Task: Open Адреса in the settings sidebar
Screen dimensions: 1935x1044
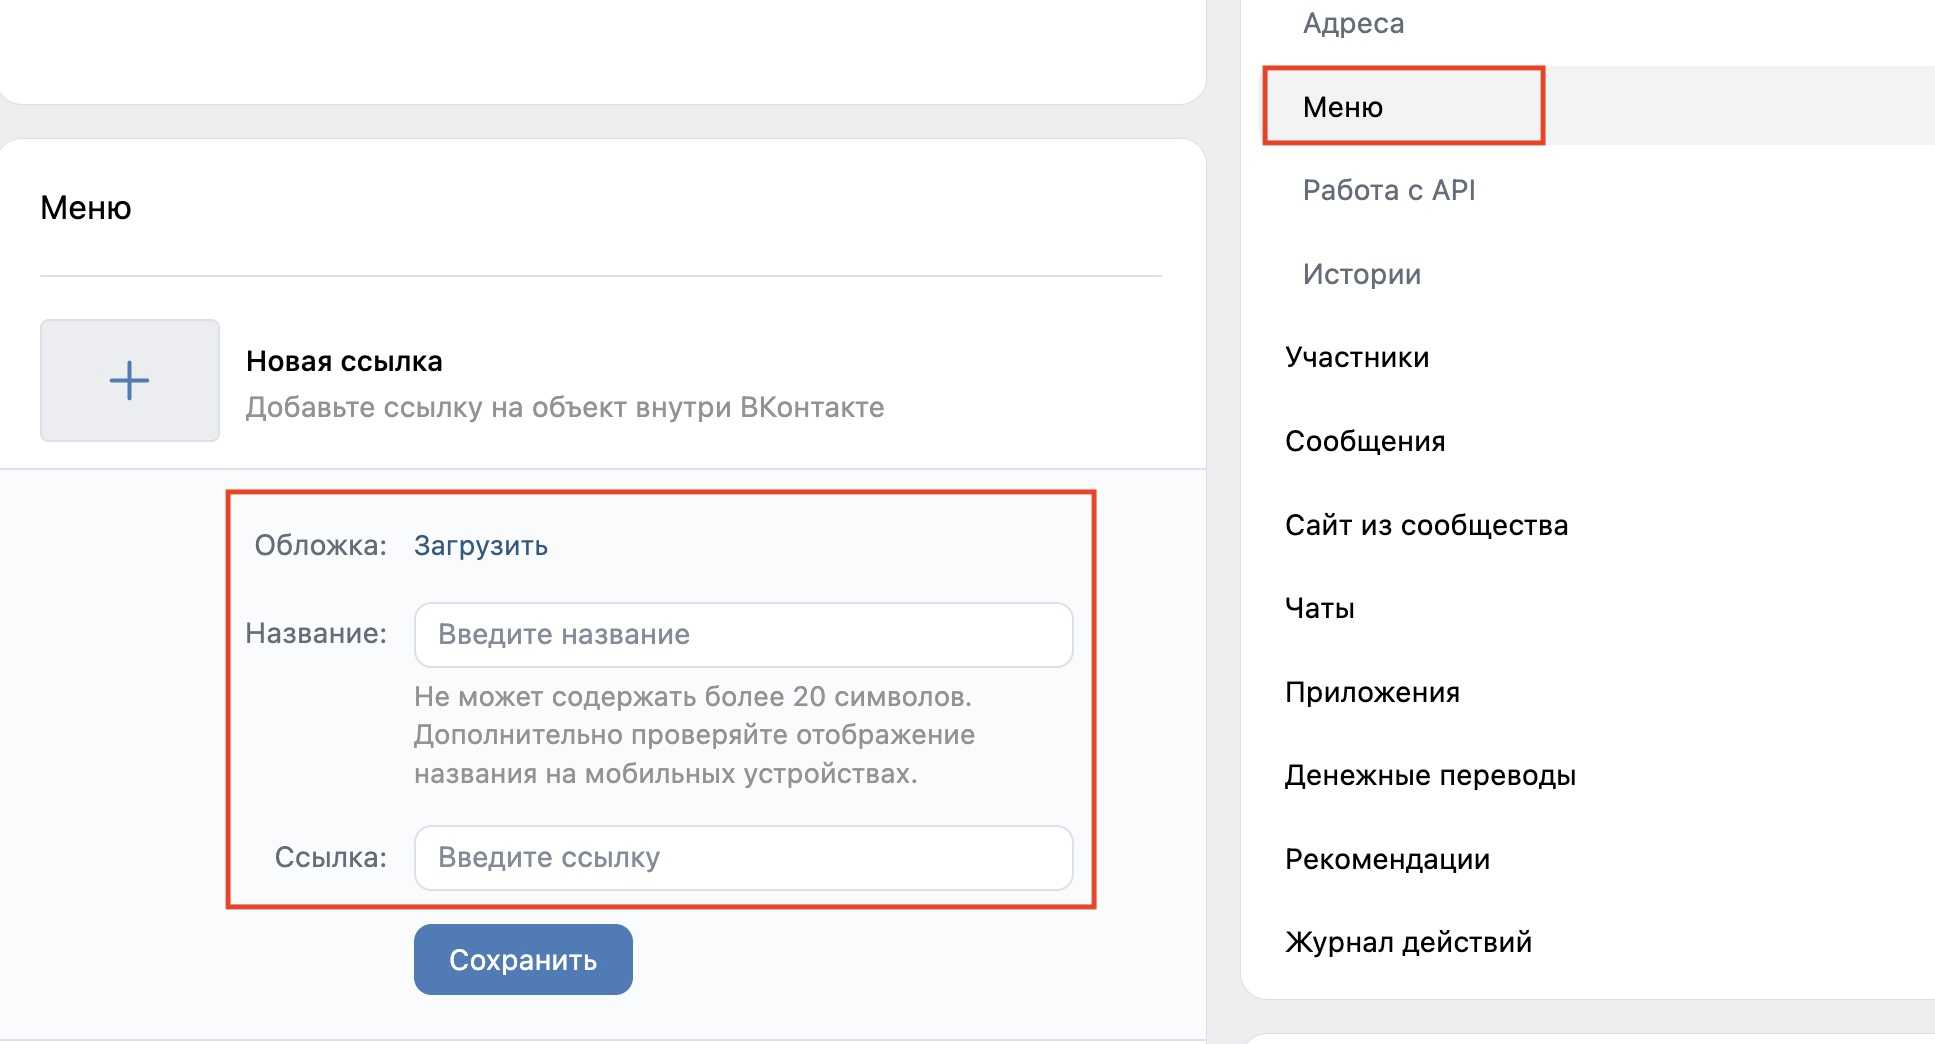Action: (x=1353, y=23)
